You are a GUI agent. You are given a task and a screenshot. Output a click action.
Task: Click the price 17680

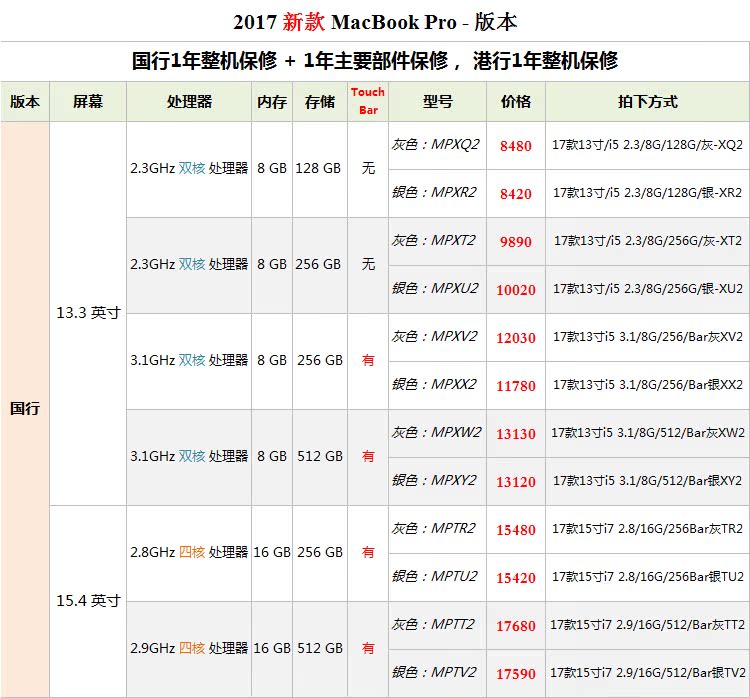pos(516,625)
